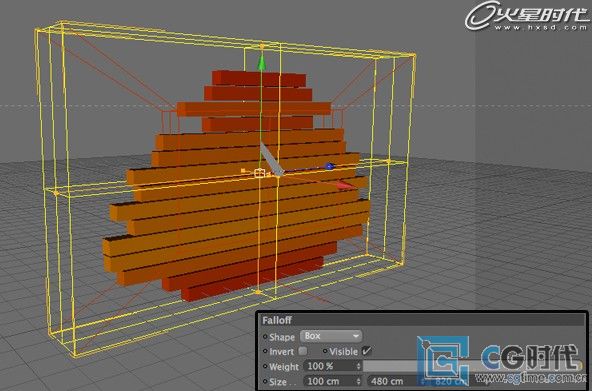592x391 pixels.
Task: Click the left orange falloff box handle
Action: coord(56,194)
